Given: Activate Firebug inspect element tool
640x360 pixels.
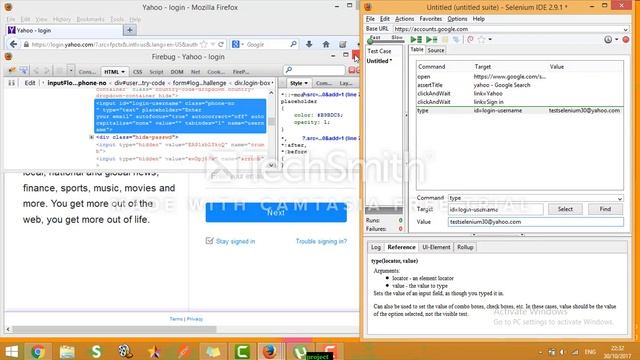Looking at the screenshot, I should 24,71.
